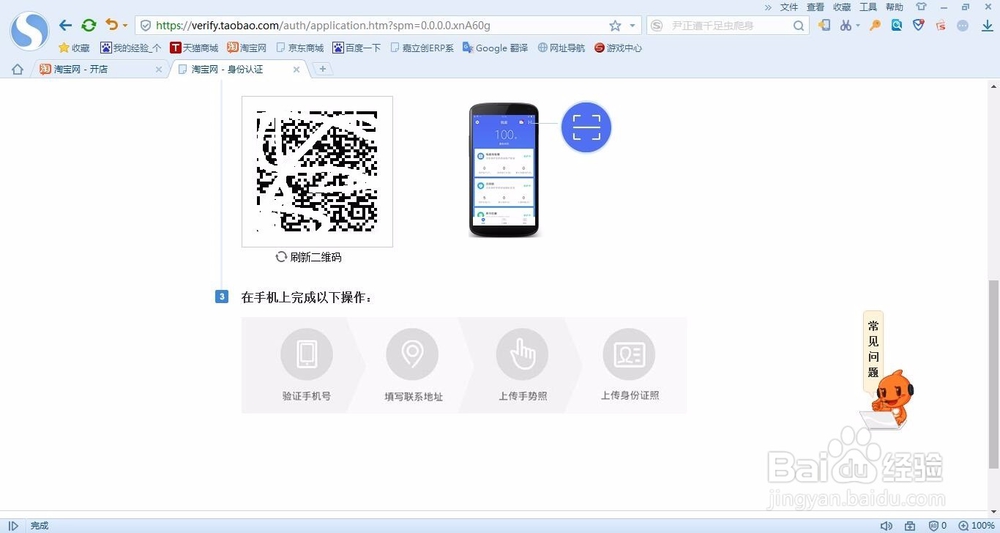Toggle the sidebar panel in status bar
1000x533 pixels.
pos(13,525)
